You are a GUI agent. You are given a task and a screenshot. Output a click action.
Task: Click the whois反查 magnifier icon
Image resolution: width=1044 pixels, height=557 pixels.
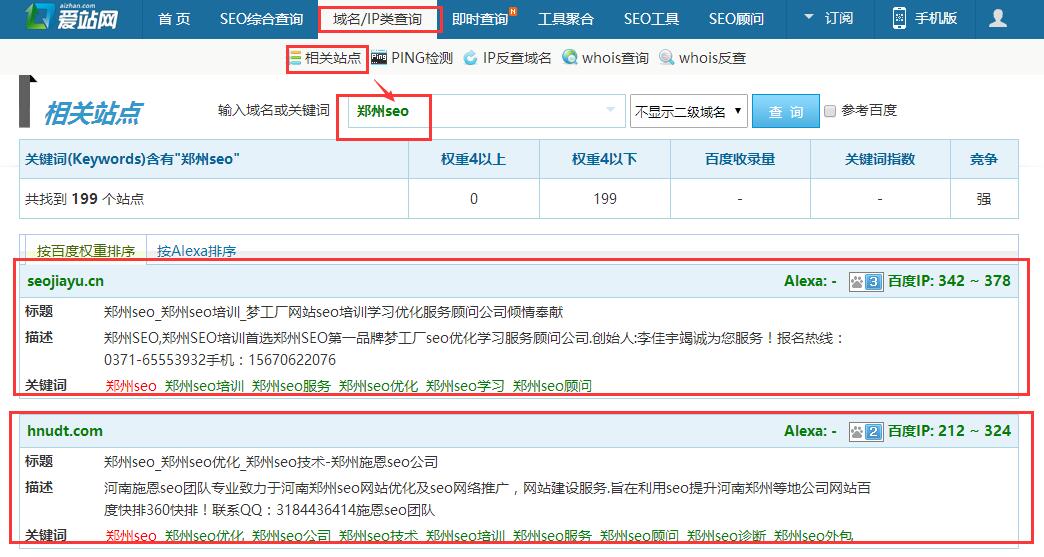pyautogui.click(x=666, y=58)
